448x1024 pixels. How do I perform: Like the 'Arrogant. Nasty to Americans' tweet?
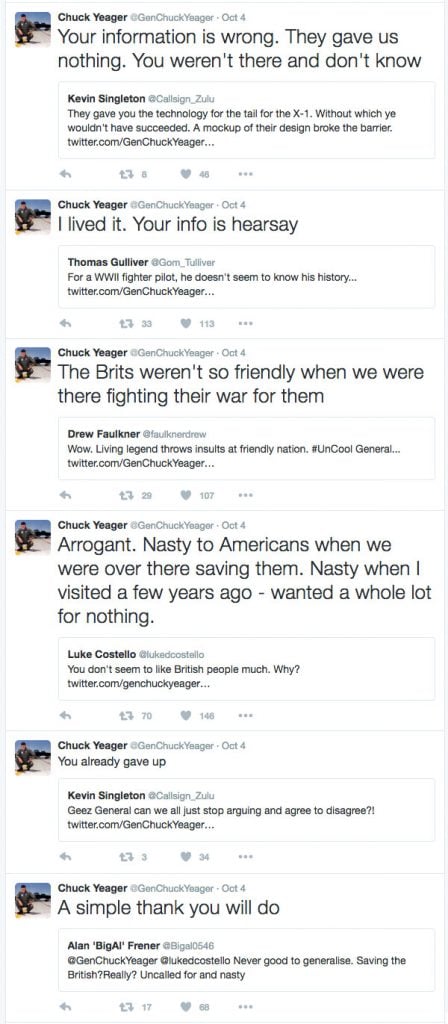(186, 716)
